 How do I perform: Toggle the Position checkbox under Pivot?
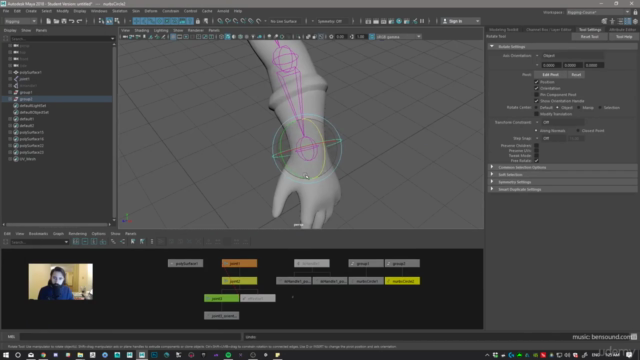pos(536,82)
